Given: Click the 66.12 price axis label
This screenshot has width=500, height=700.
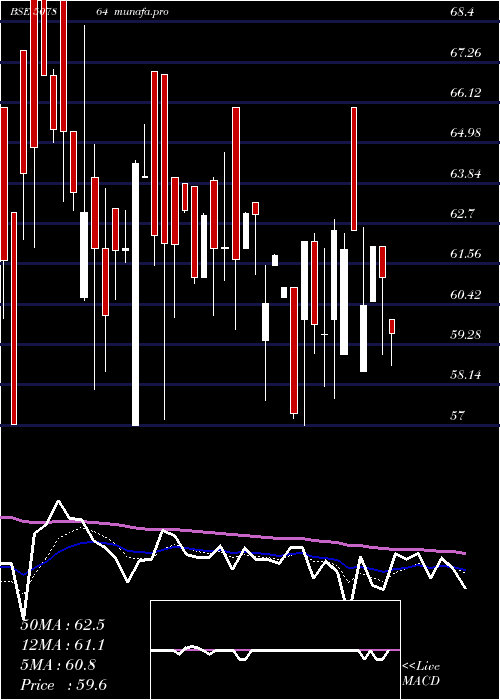Looking at the screenshot, I should pos(466,93).
